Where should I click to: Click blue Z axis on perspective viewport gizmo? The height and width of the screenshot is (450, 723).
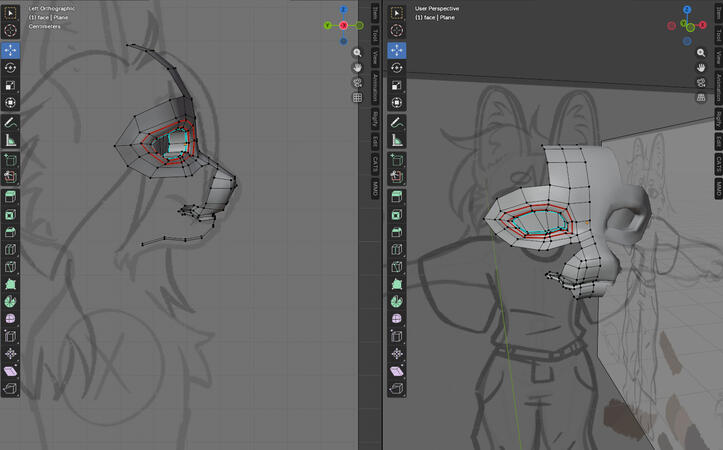coord(687,9)
